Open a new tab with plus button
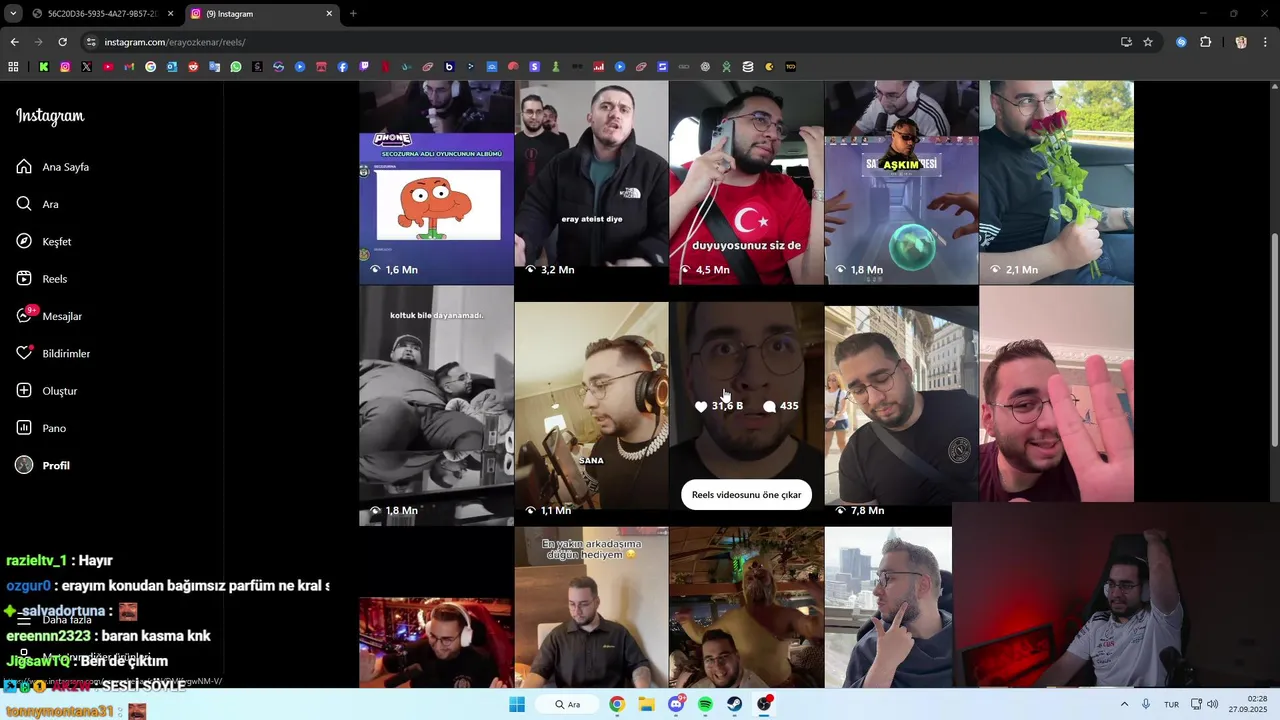The height and width of the screenshot is (720, 1280). click(353, 14)
